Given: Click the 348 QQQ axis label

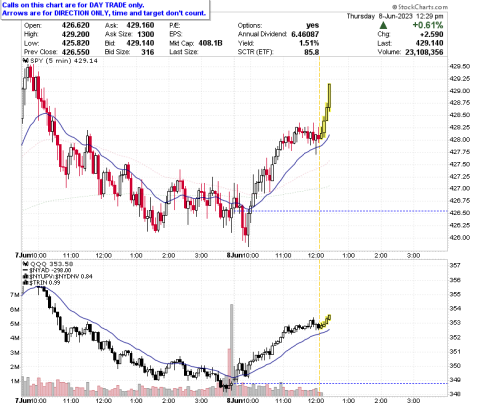Looking at the screenshot, I should [x=455, y=394].
